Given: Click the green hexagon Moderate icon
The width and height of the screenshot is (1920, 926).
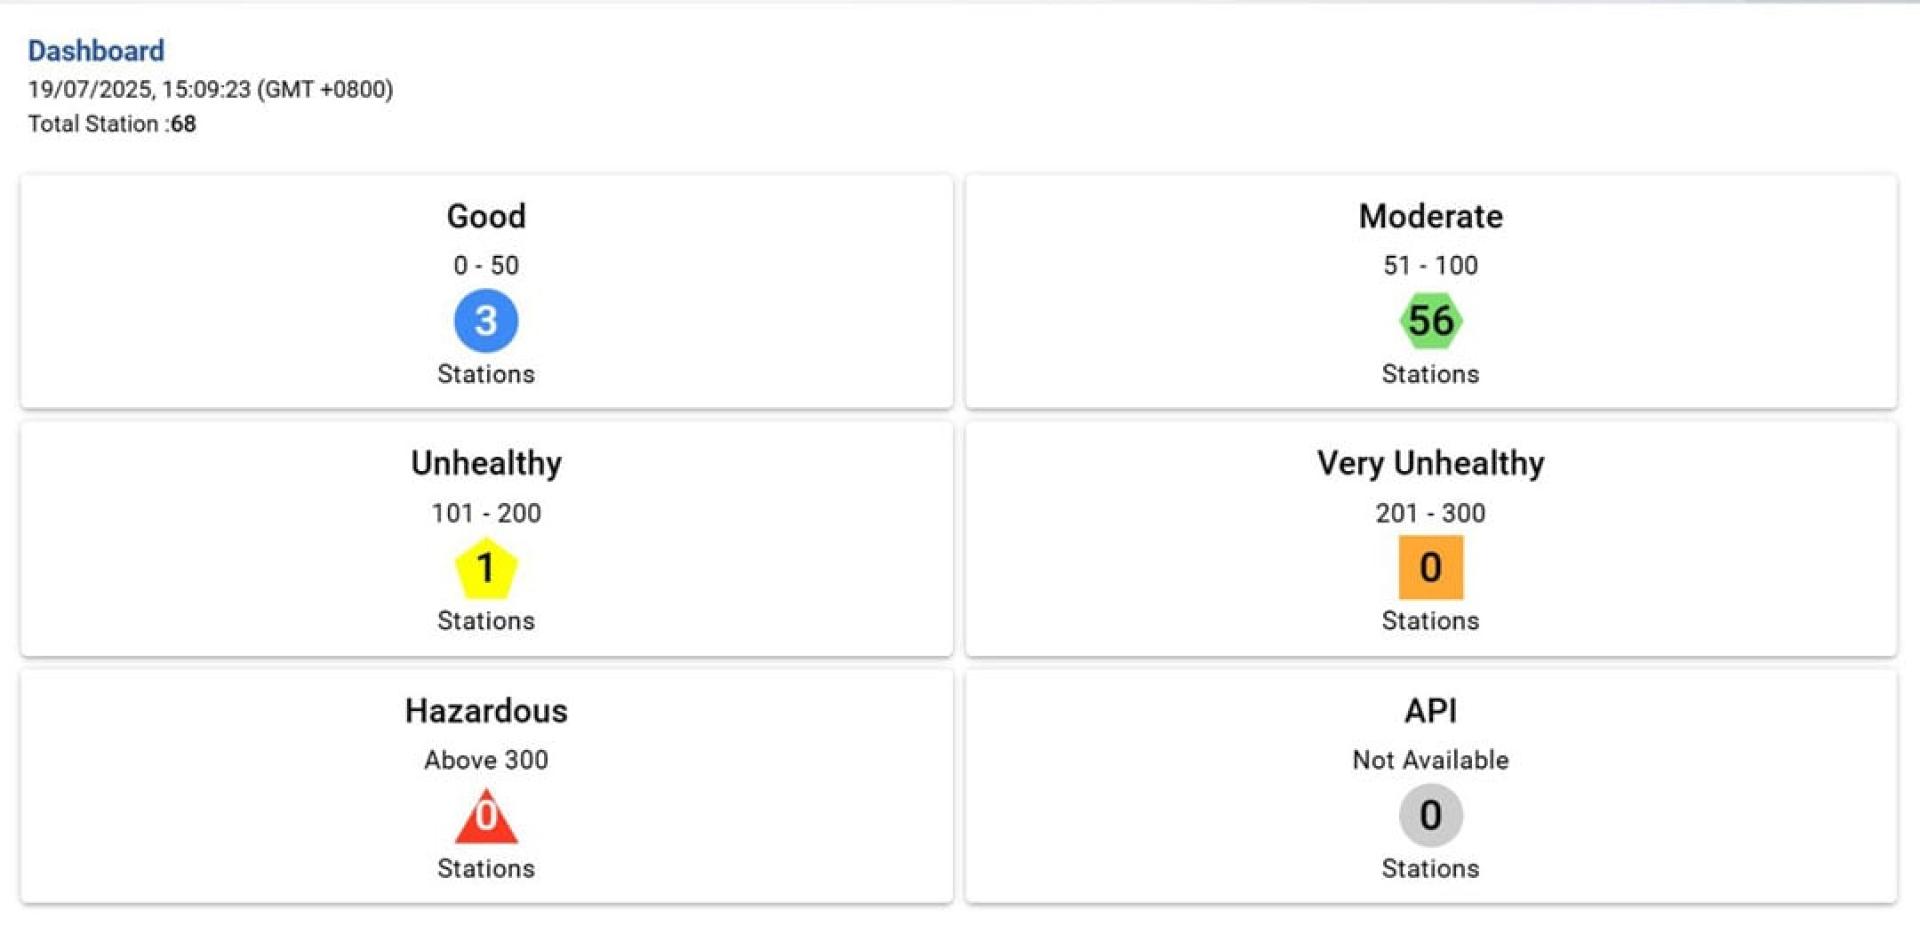Looking at the screenshot, I should pyautogui.click(x=1430, y=320).
